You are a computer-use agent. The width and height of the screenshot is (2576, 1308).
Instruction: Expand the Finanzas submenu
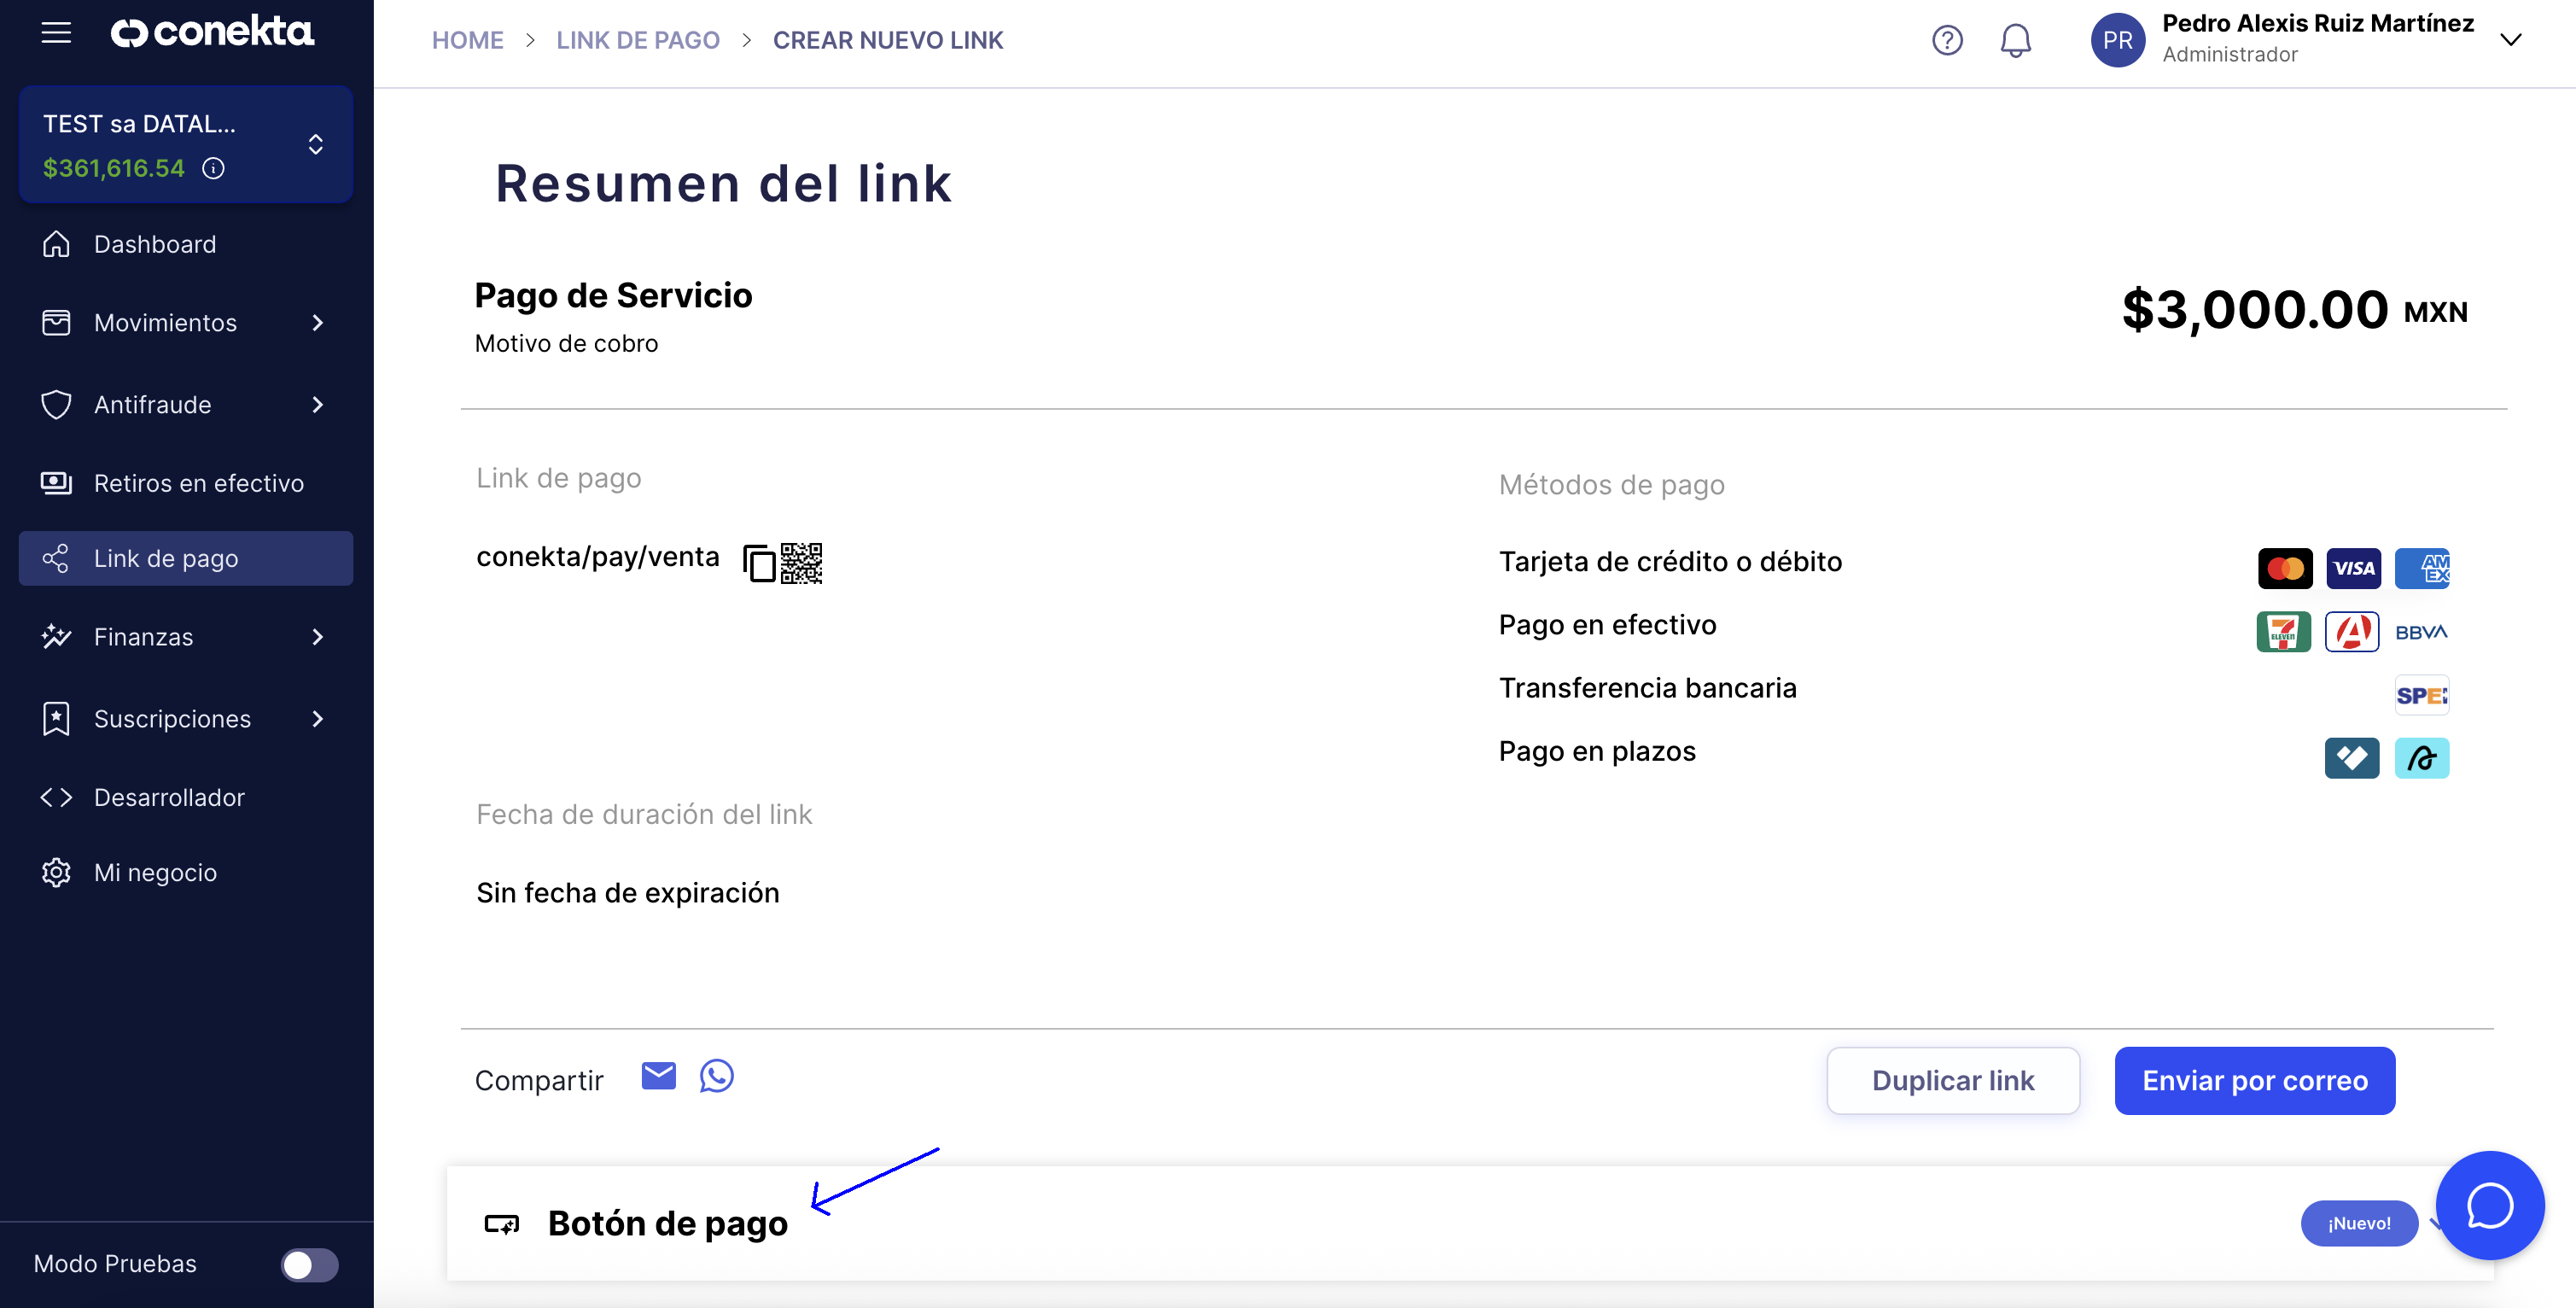click(x=186, y=637)
